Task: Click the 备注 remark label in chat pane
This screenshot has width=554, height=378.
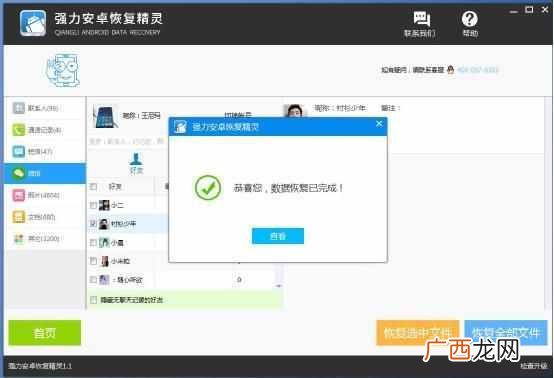Action: click(390, 108)
